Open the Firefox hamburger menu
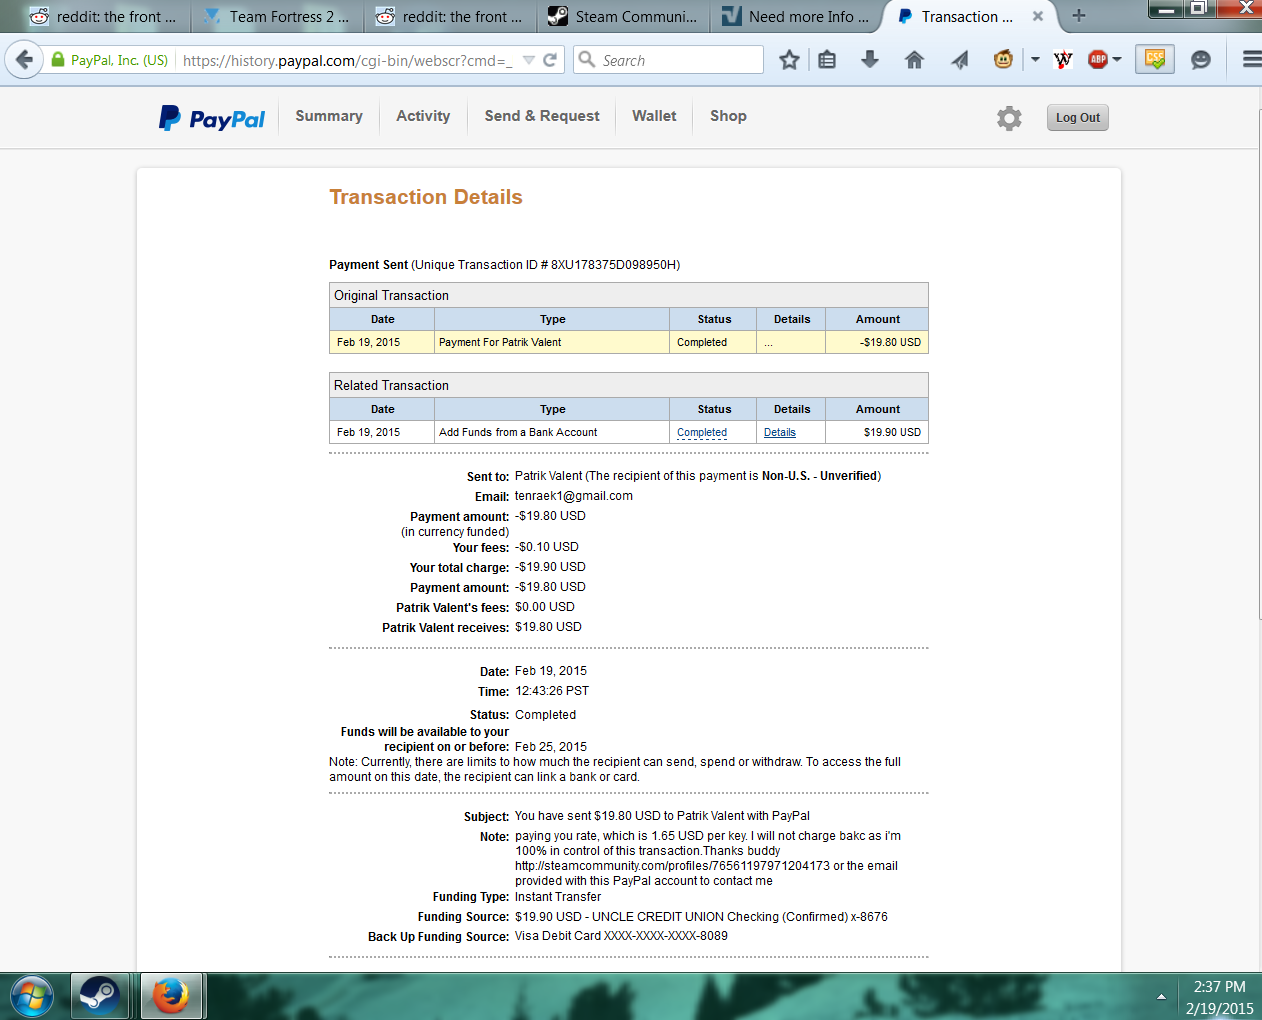Viewport: 1262px width, 1020px height. 1251,60
